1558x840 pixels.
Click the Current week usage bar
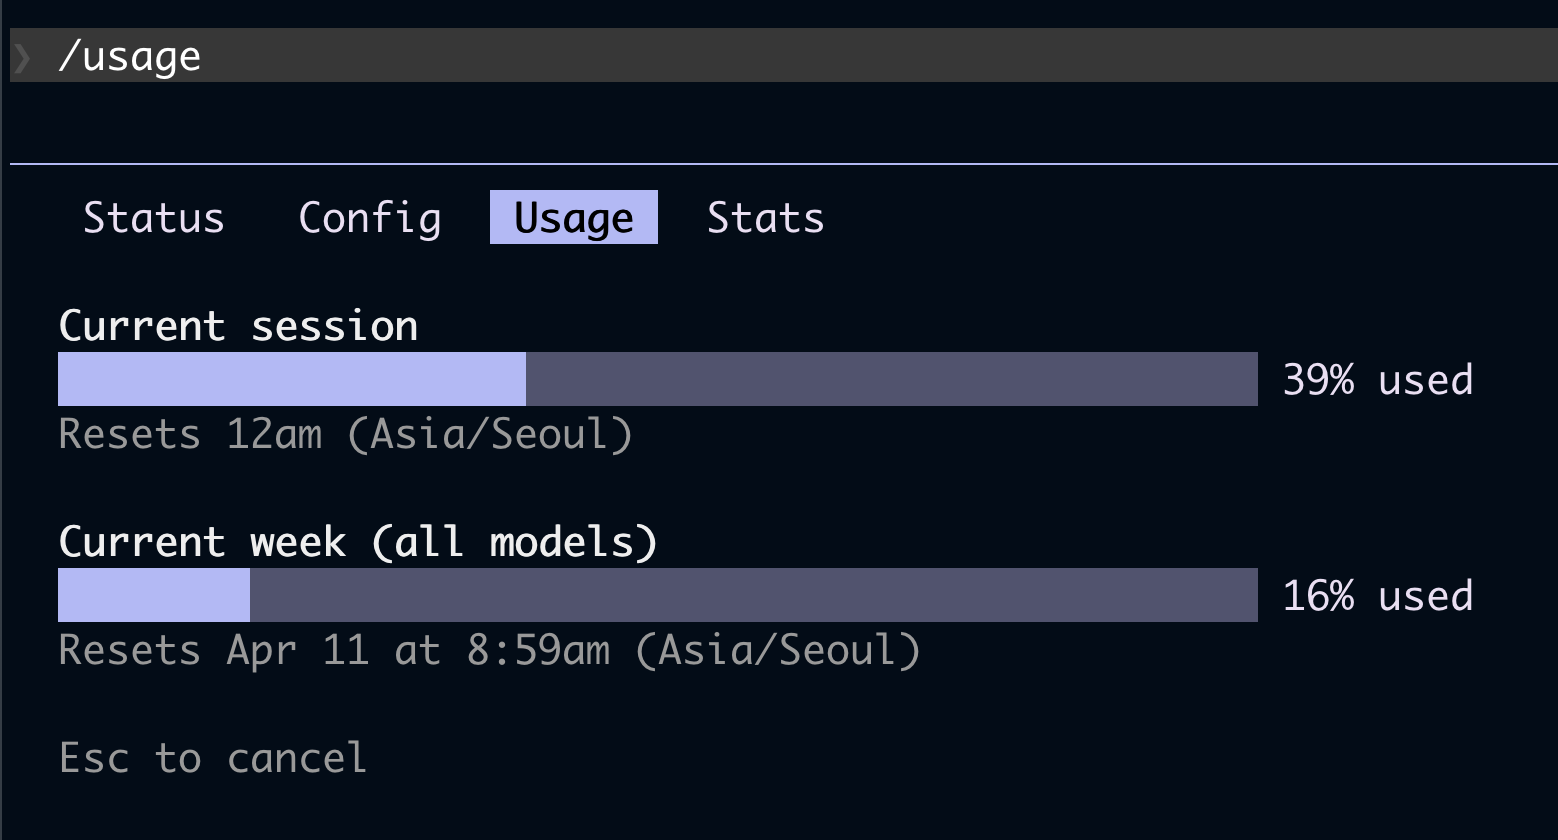(658, 595)
